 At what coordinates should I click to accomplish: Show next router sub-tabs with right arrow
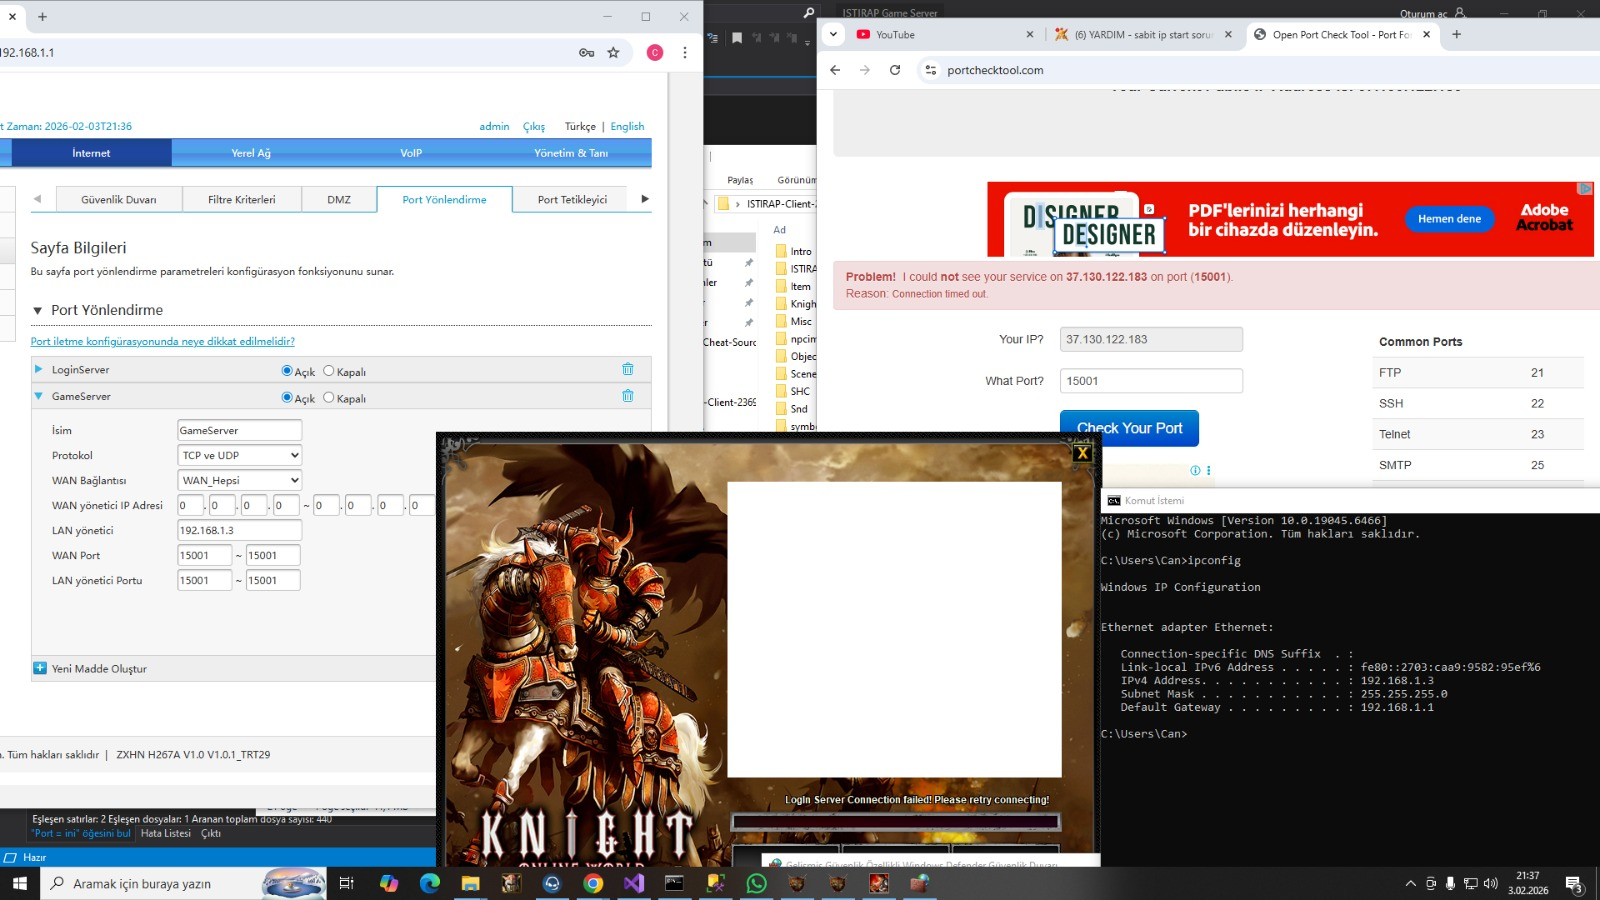point(645,199)
